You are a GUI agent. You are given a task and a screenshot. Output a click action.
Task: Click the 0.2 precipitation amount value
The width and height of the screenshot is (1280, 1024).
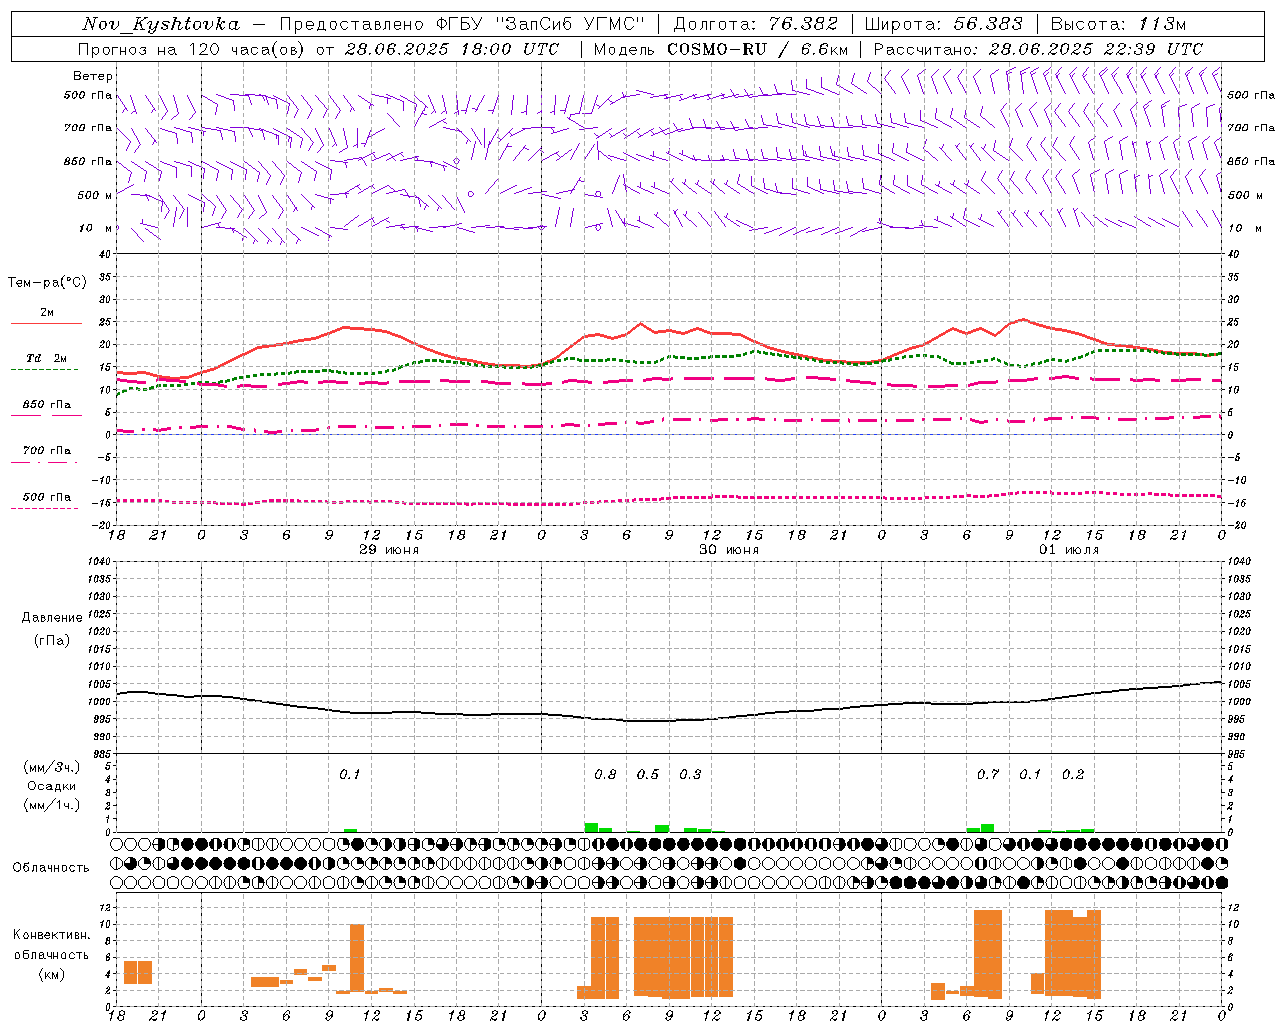click(1073, 775)
